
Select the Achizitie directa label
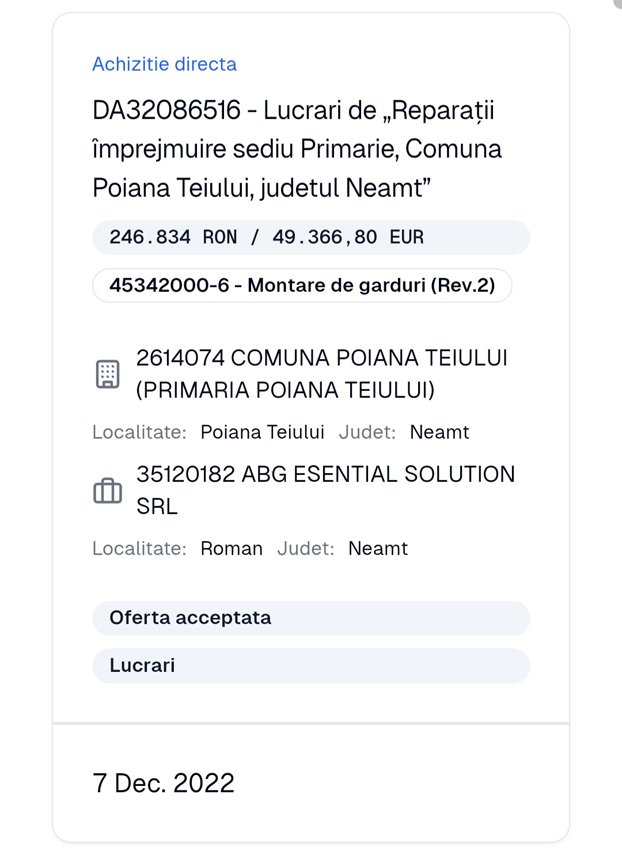click(x=164, y=64)
